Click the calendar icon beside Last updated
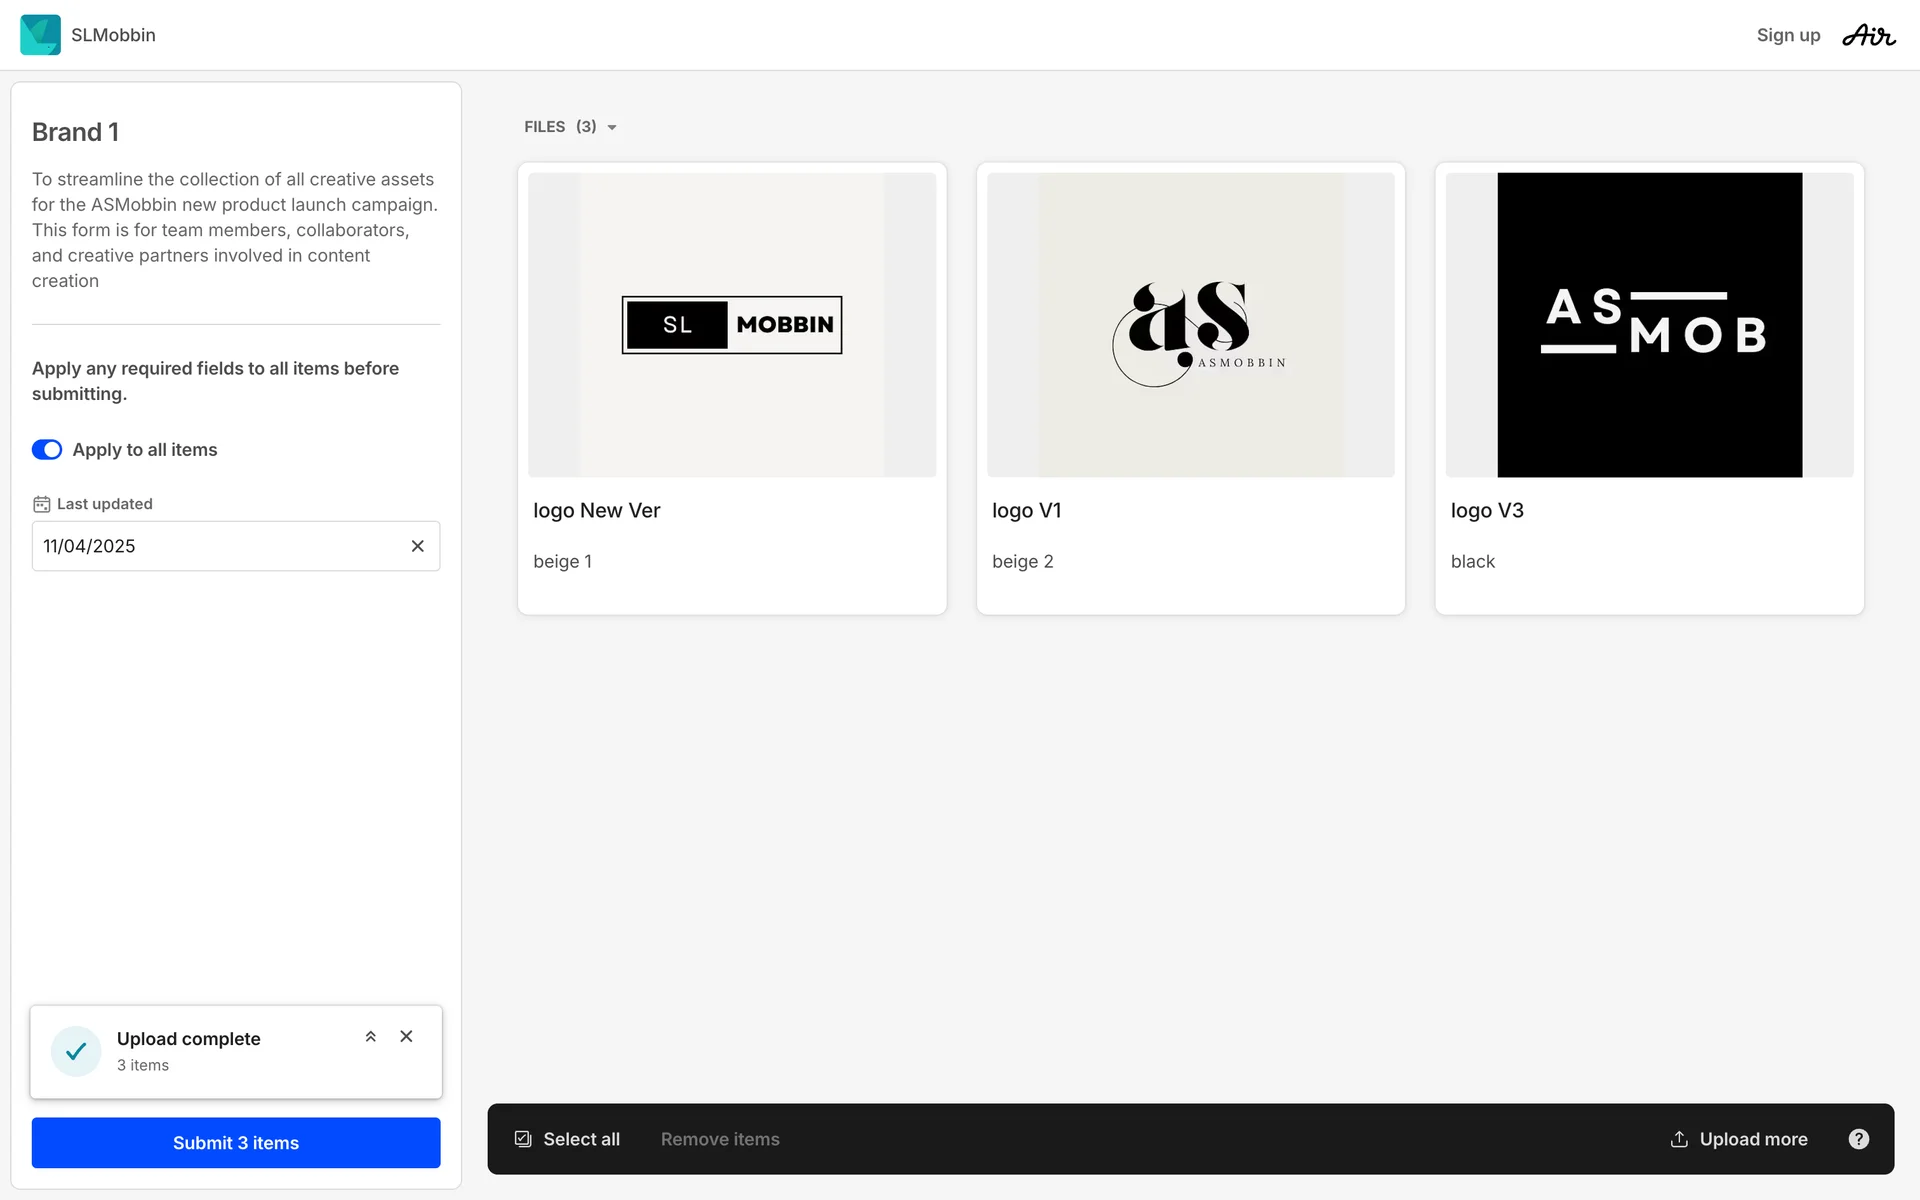 (41, 504)
